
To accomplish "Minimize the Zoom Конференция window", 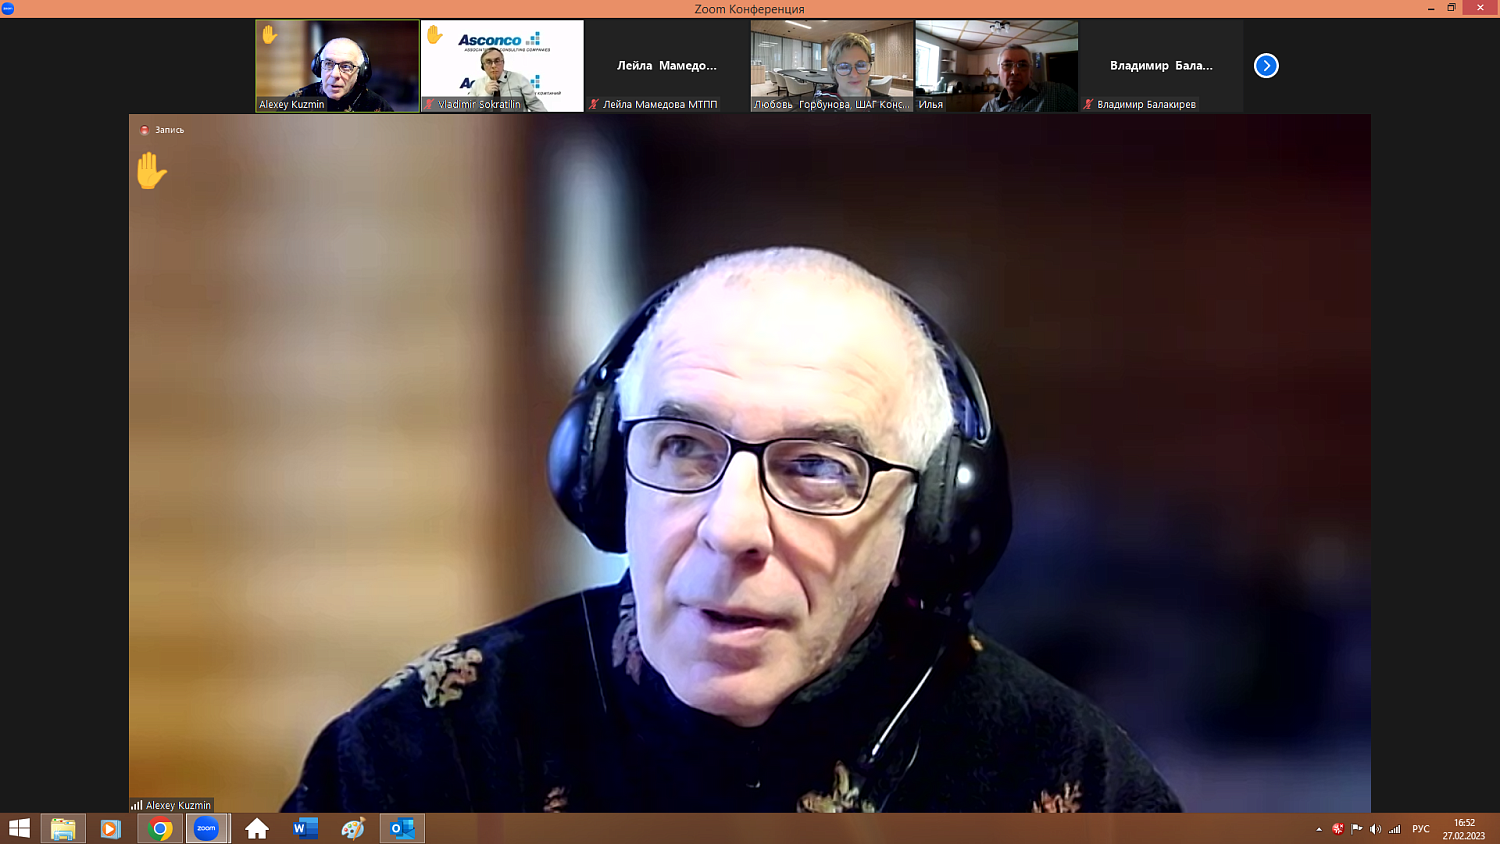I will [1431, 8].
